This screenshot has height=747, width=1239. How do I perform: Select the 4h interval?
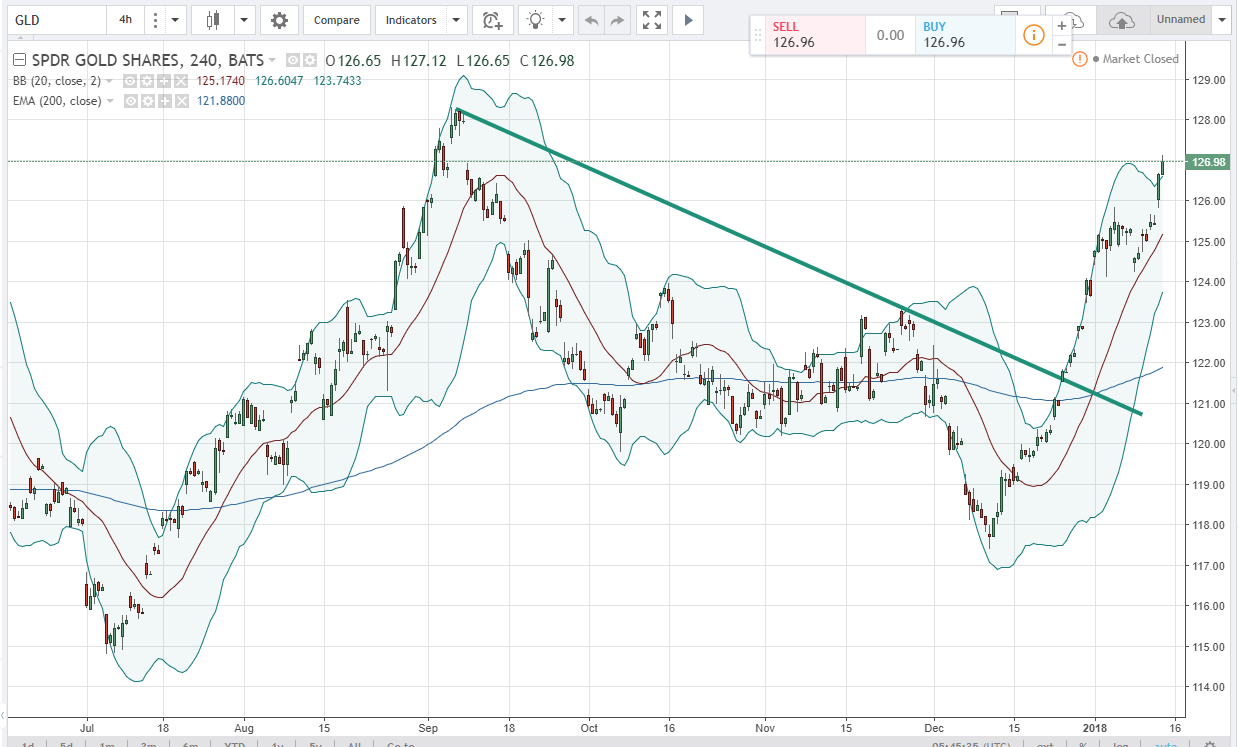[124, 20]
